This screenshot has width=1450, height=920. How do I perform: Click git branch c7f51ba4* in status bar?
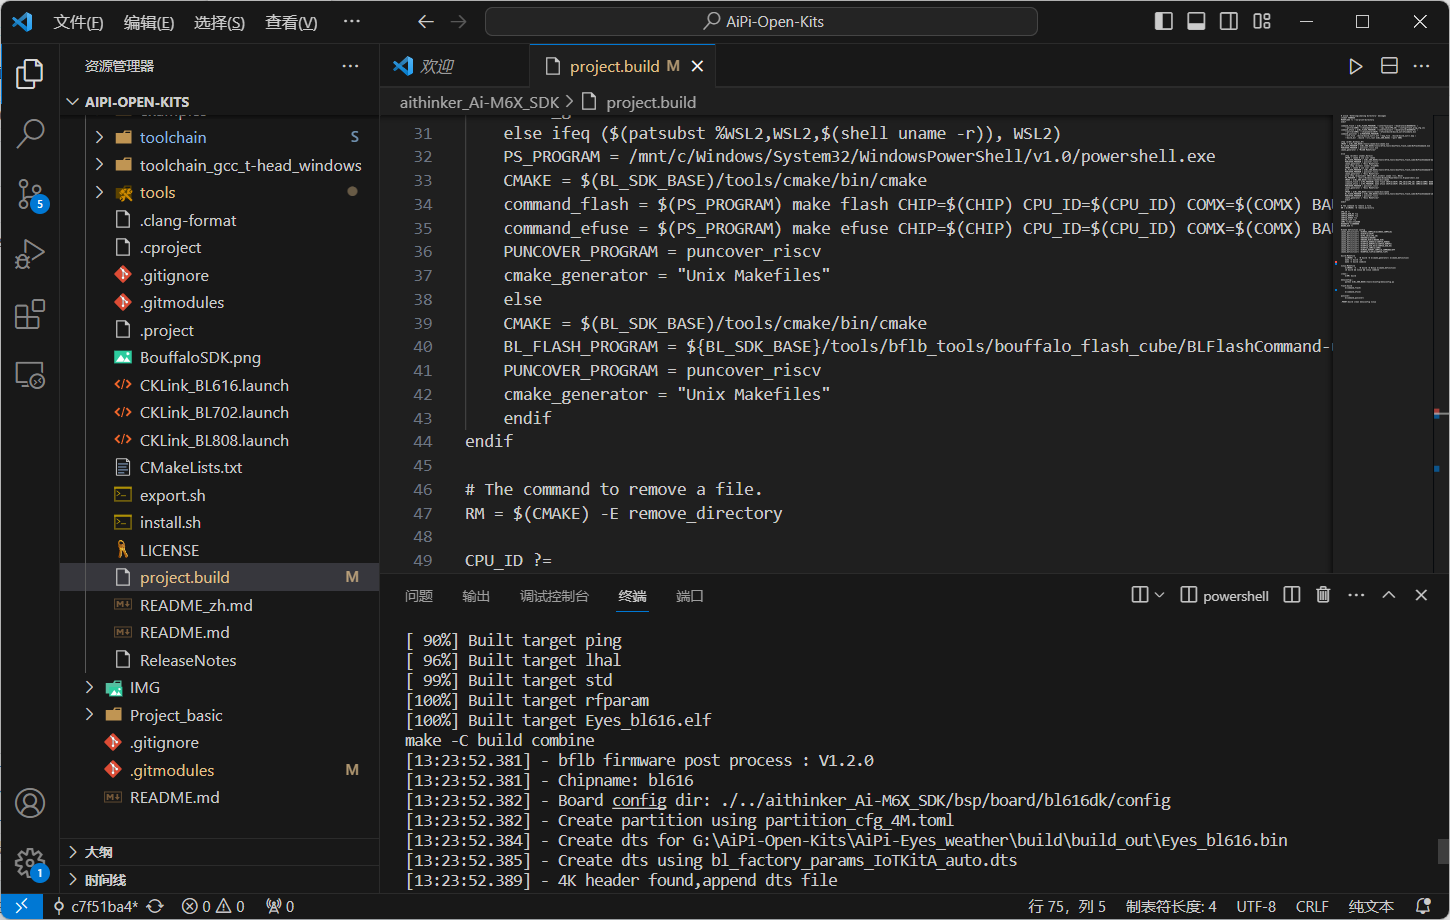coord(95,906)
